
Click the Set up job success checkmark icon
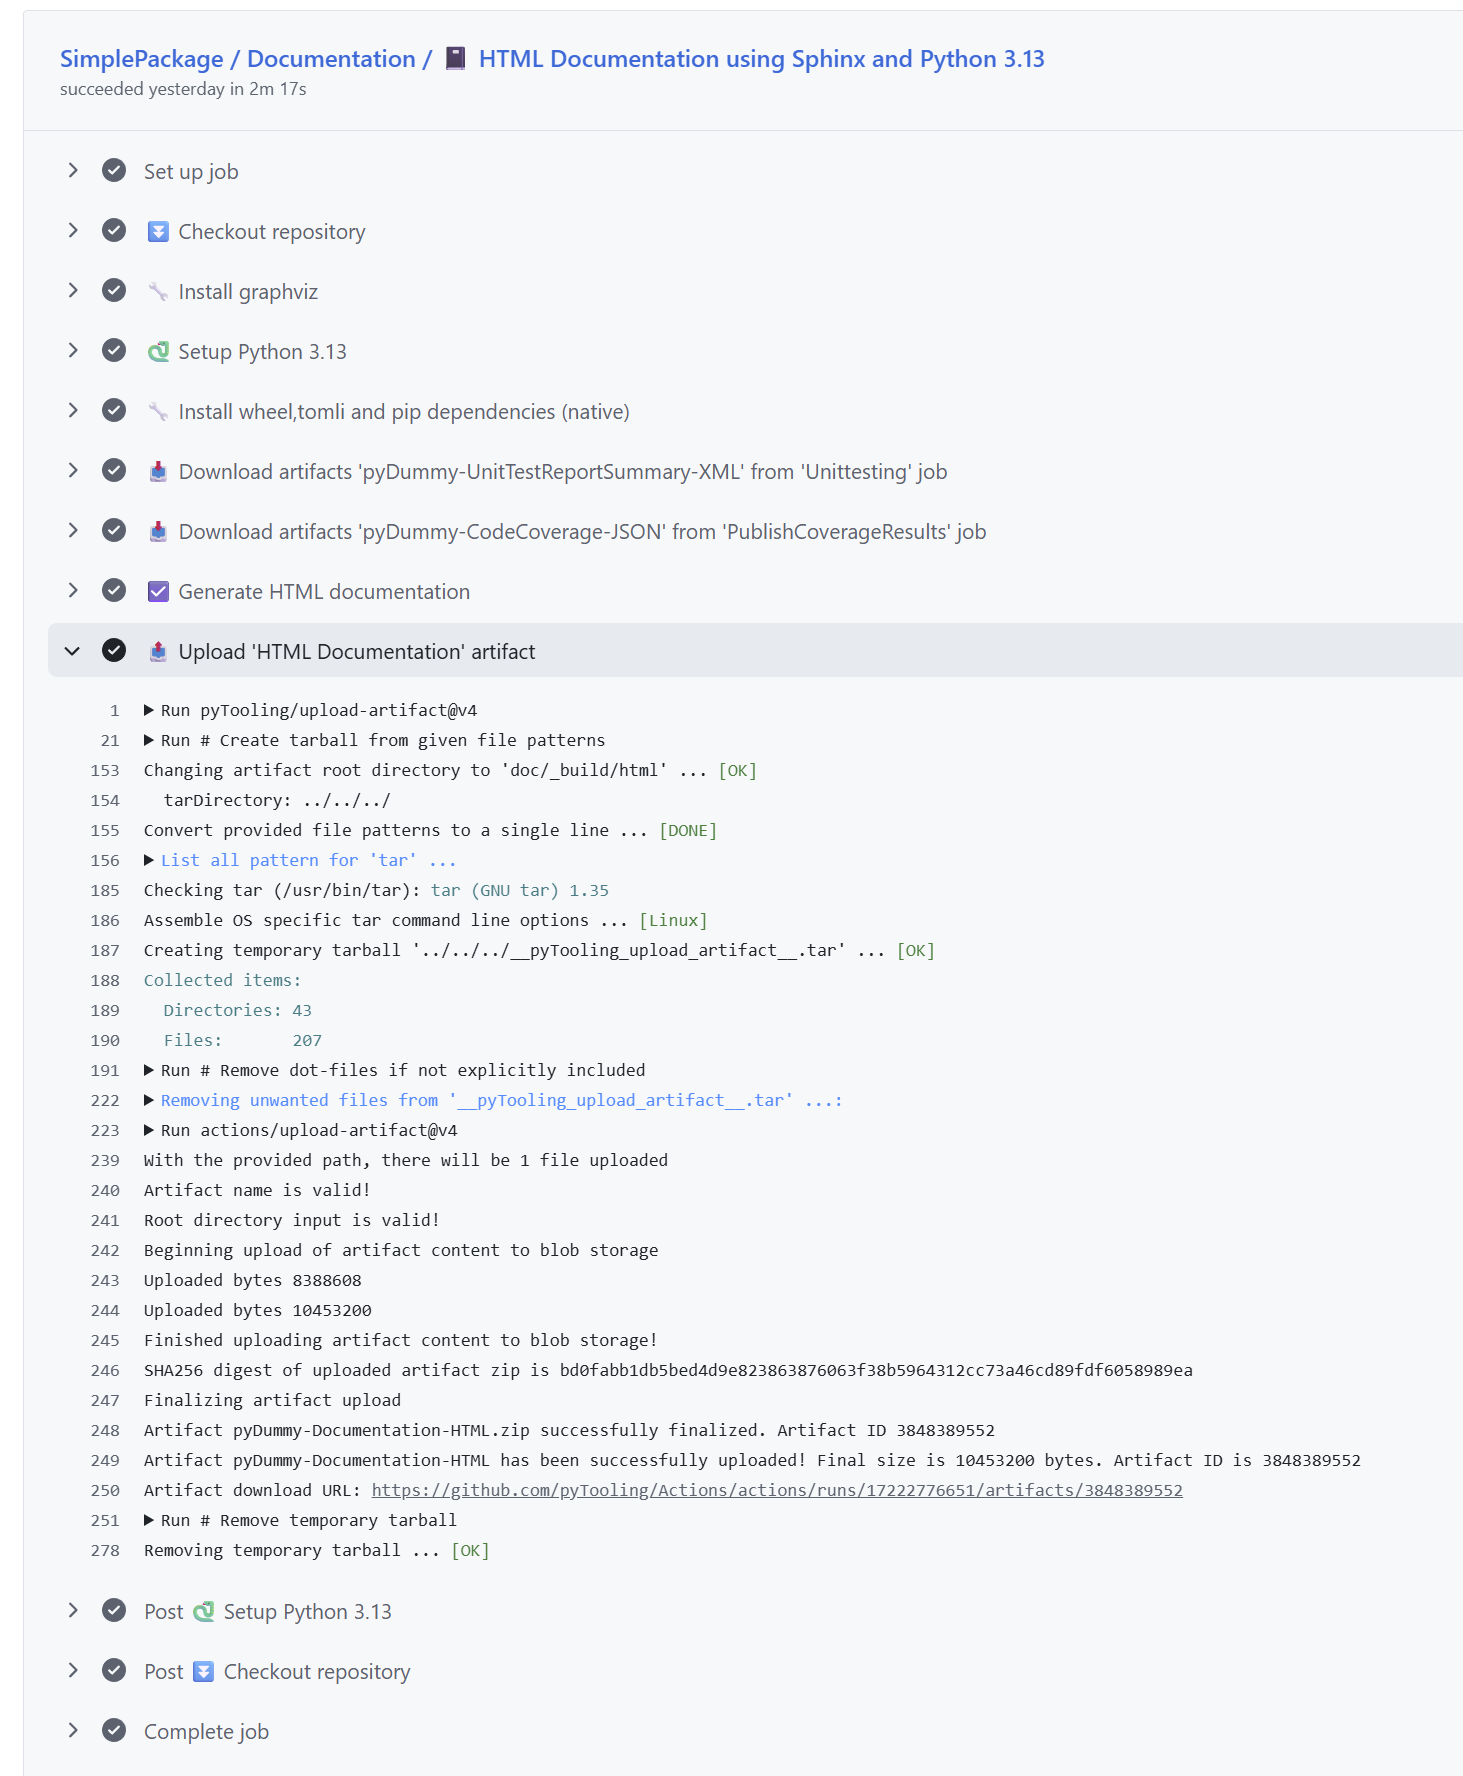(114, 171)
